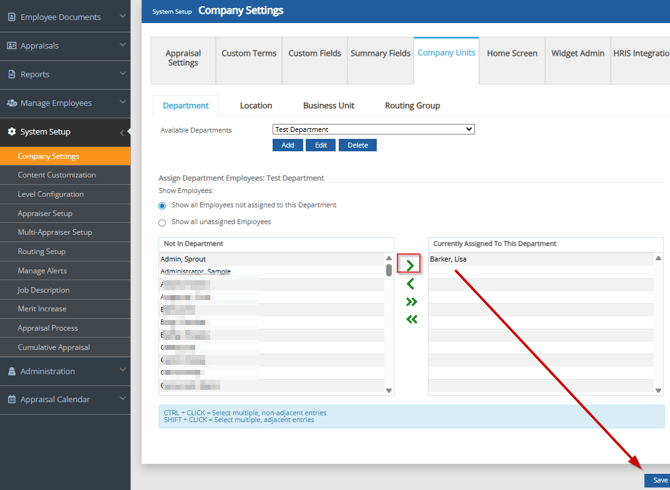The width and height of the screenshot is (670, 490).
Task: Select Admin, Sprout in employee list
Action: (x=183, y=259)
